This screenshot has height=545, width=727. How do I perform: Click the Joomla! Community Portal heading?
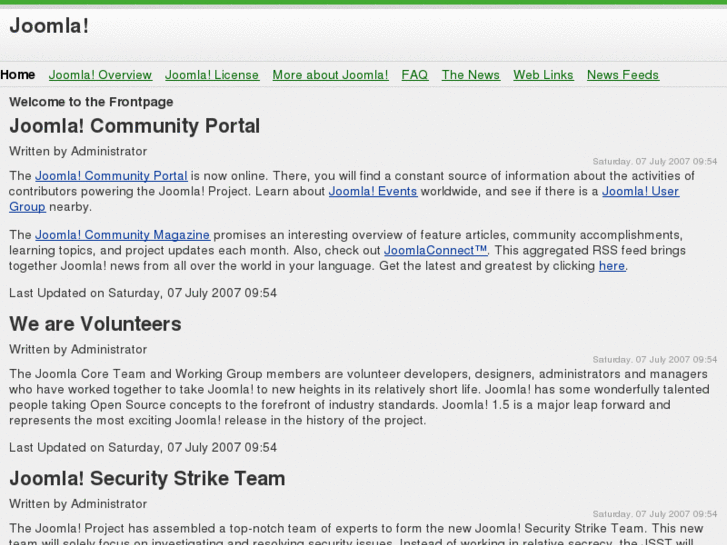pyautogui.click(x=134, y=126)
